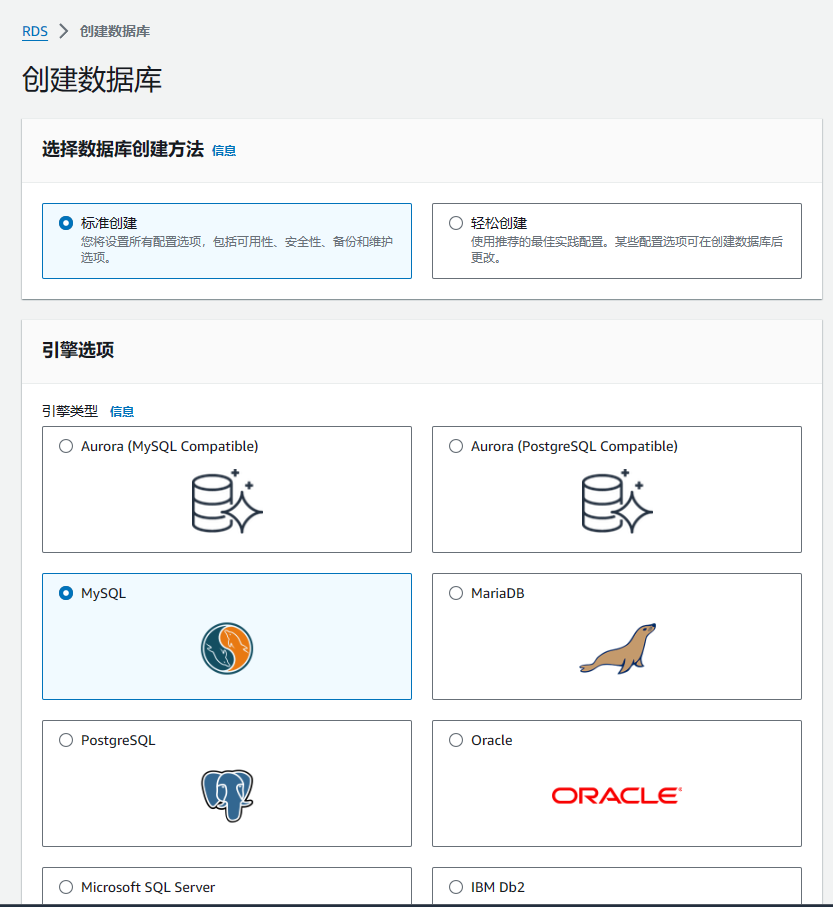
Task: Click the MySQL label text
Action: point(103,593)
